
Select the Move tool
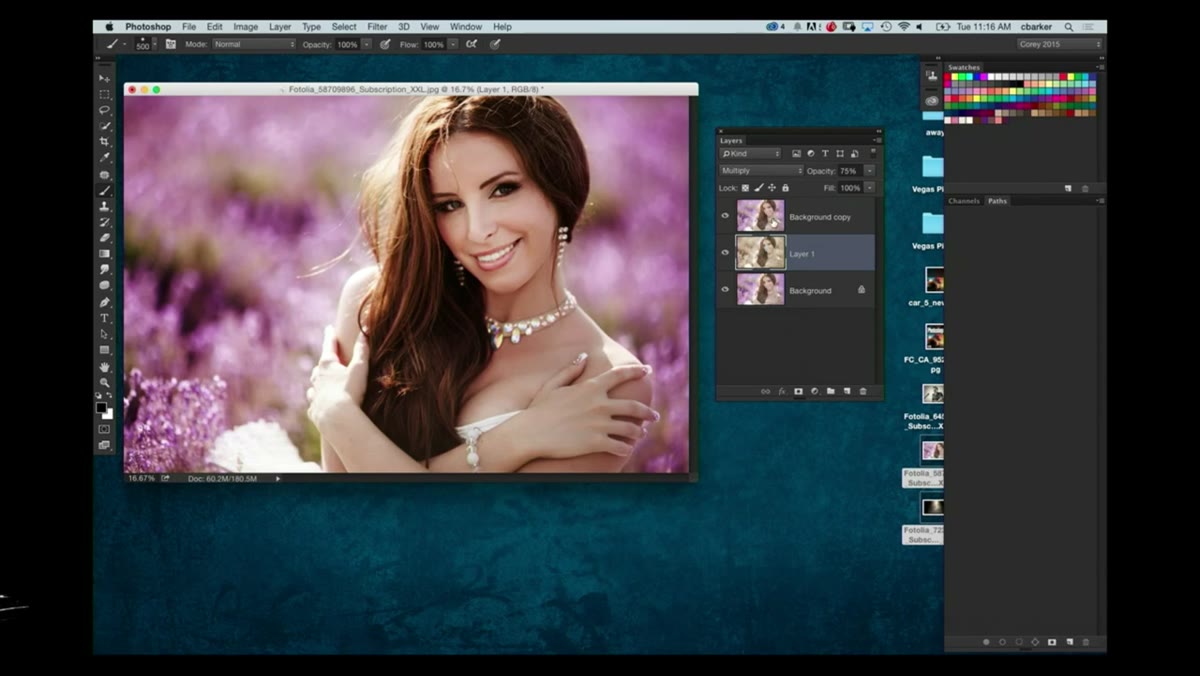(104, 77)
